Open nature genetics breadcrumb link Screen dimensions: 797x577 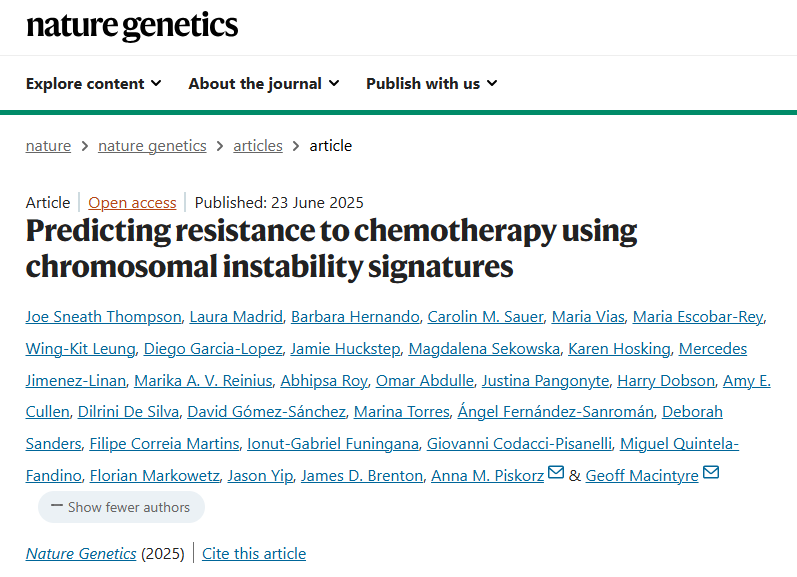click(152, 146)
